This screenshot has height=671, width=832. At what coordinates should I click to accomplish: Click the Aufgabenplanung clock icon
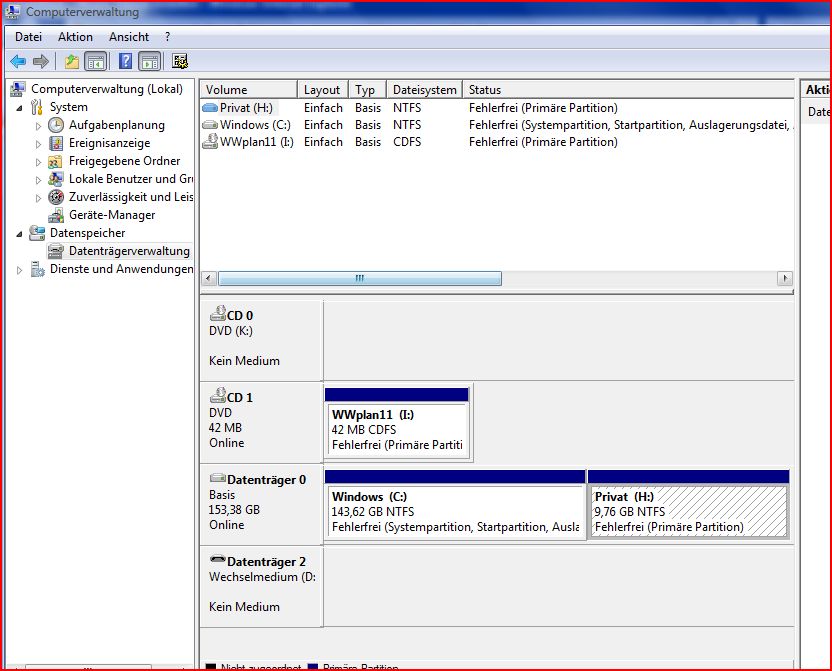tap(56, 125)
